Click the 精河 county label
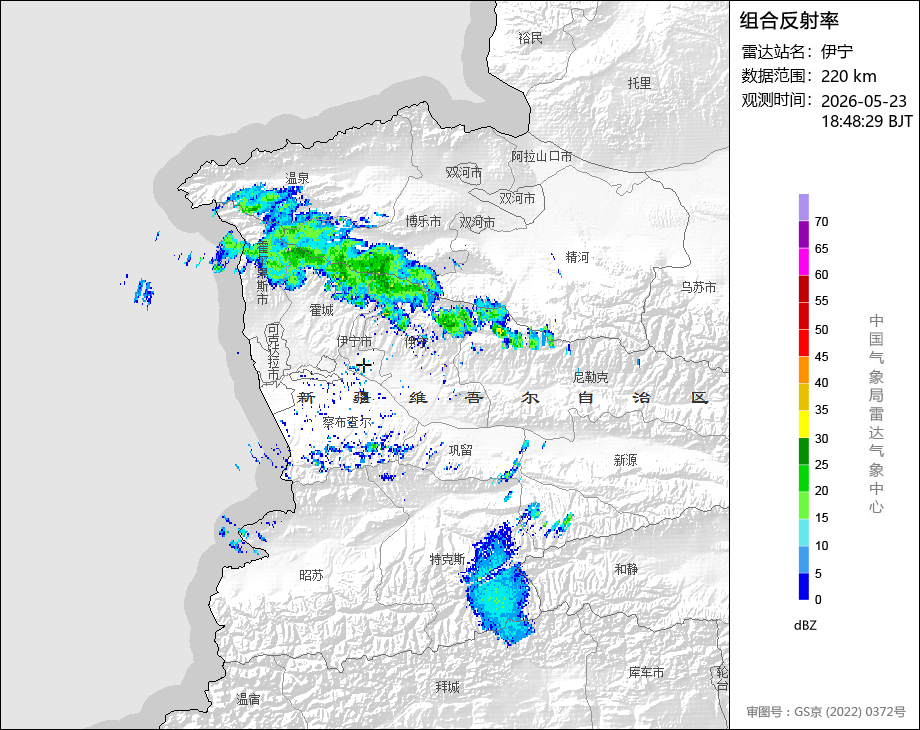This screenshot has width=920, height=730. pyautogui.click(x=577, y=257)
